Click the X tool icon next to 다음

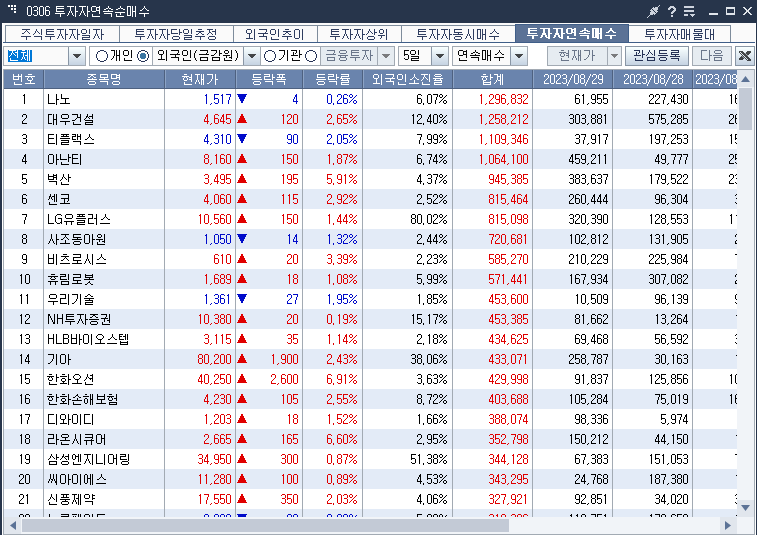[744, 56]
